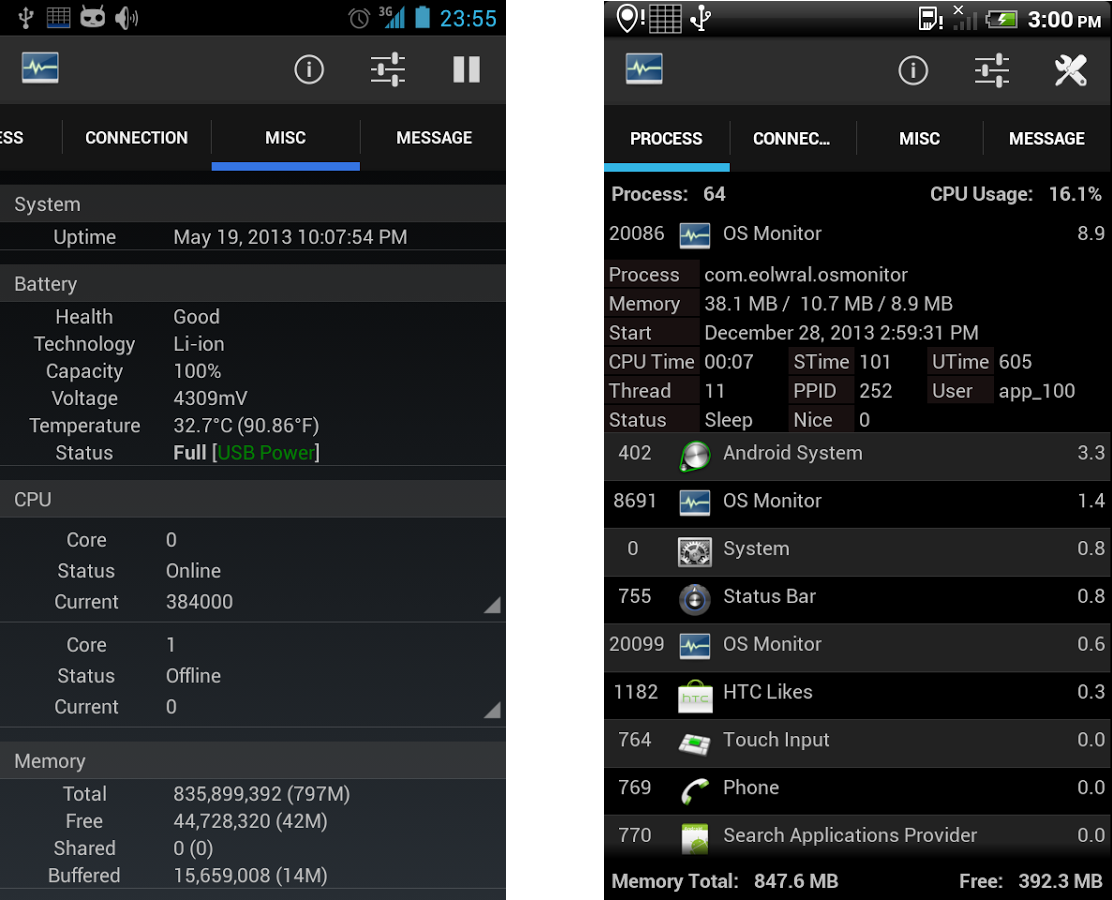Tap the clock showing 3:00 PM
Image resolution: width=1112 pixels, height=900 pixels.
[x=1064, y=20]
